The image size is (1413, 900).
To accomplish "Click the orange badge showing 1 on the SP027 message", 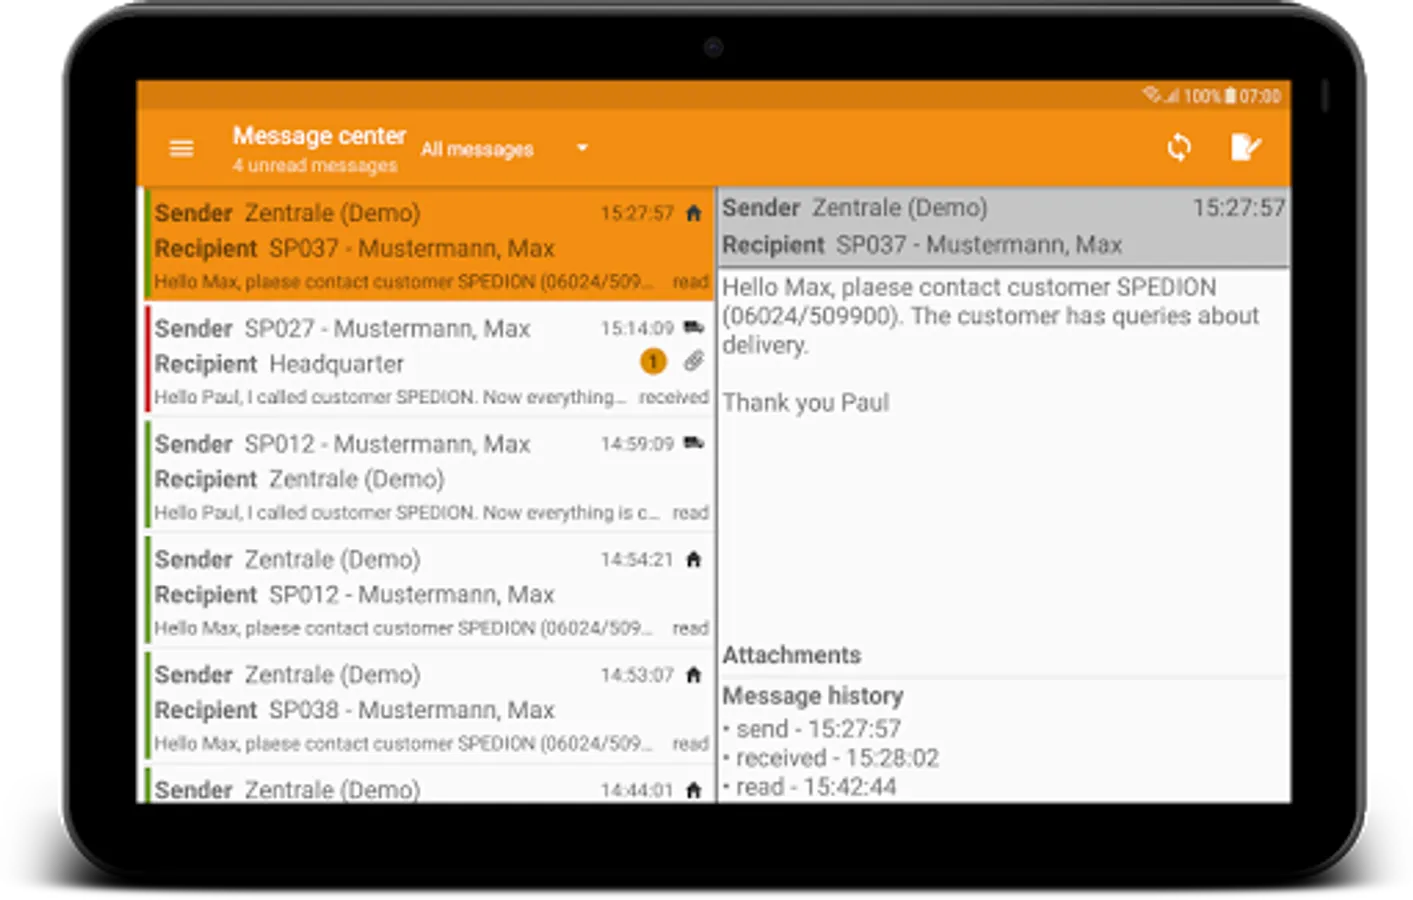I will pyautogui.click(x=653, y=361).
